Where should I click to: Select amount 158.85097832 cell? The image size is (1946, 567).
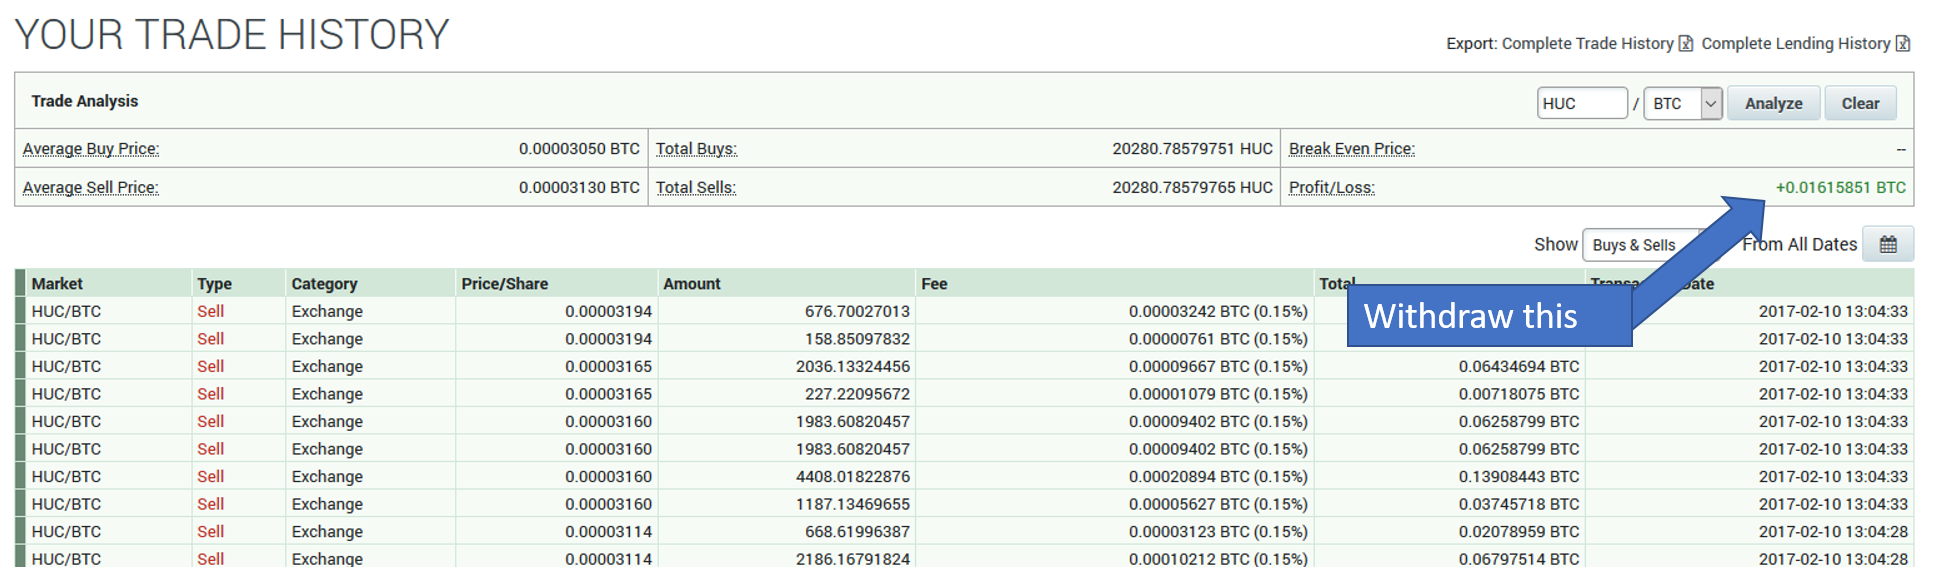[x=857, y=339]
